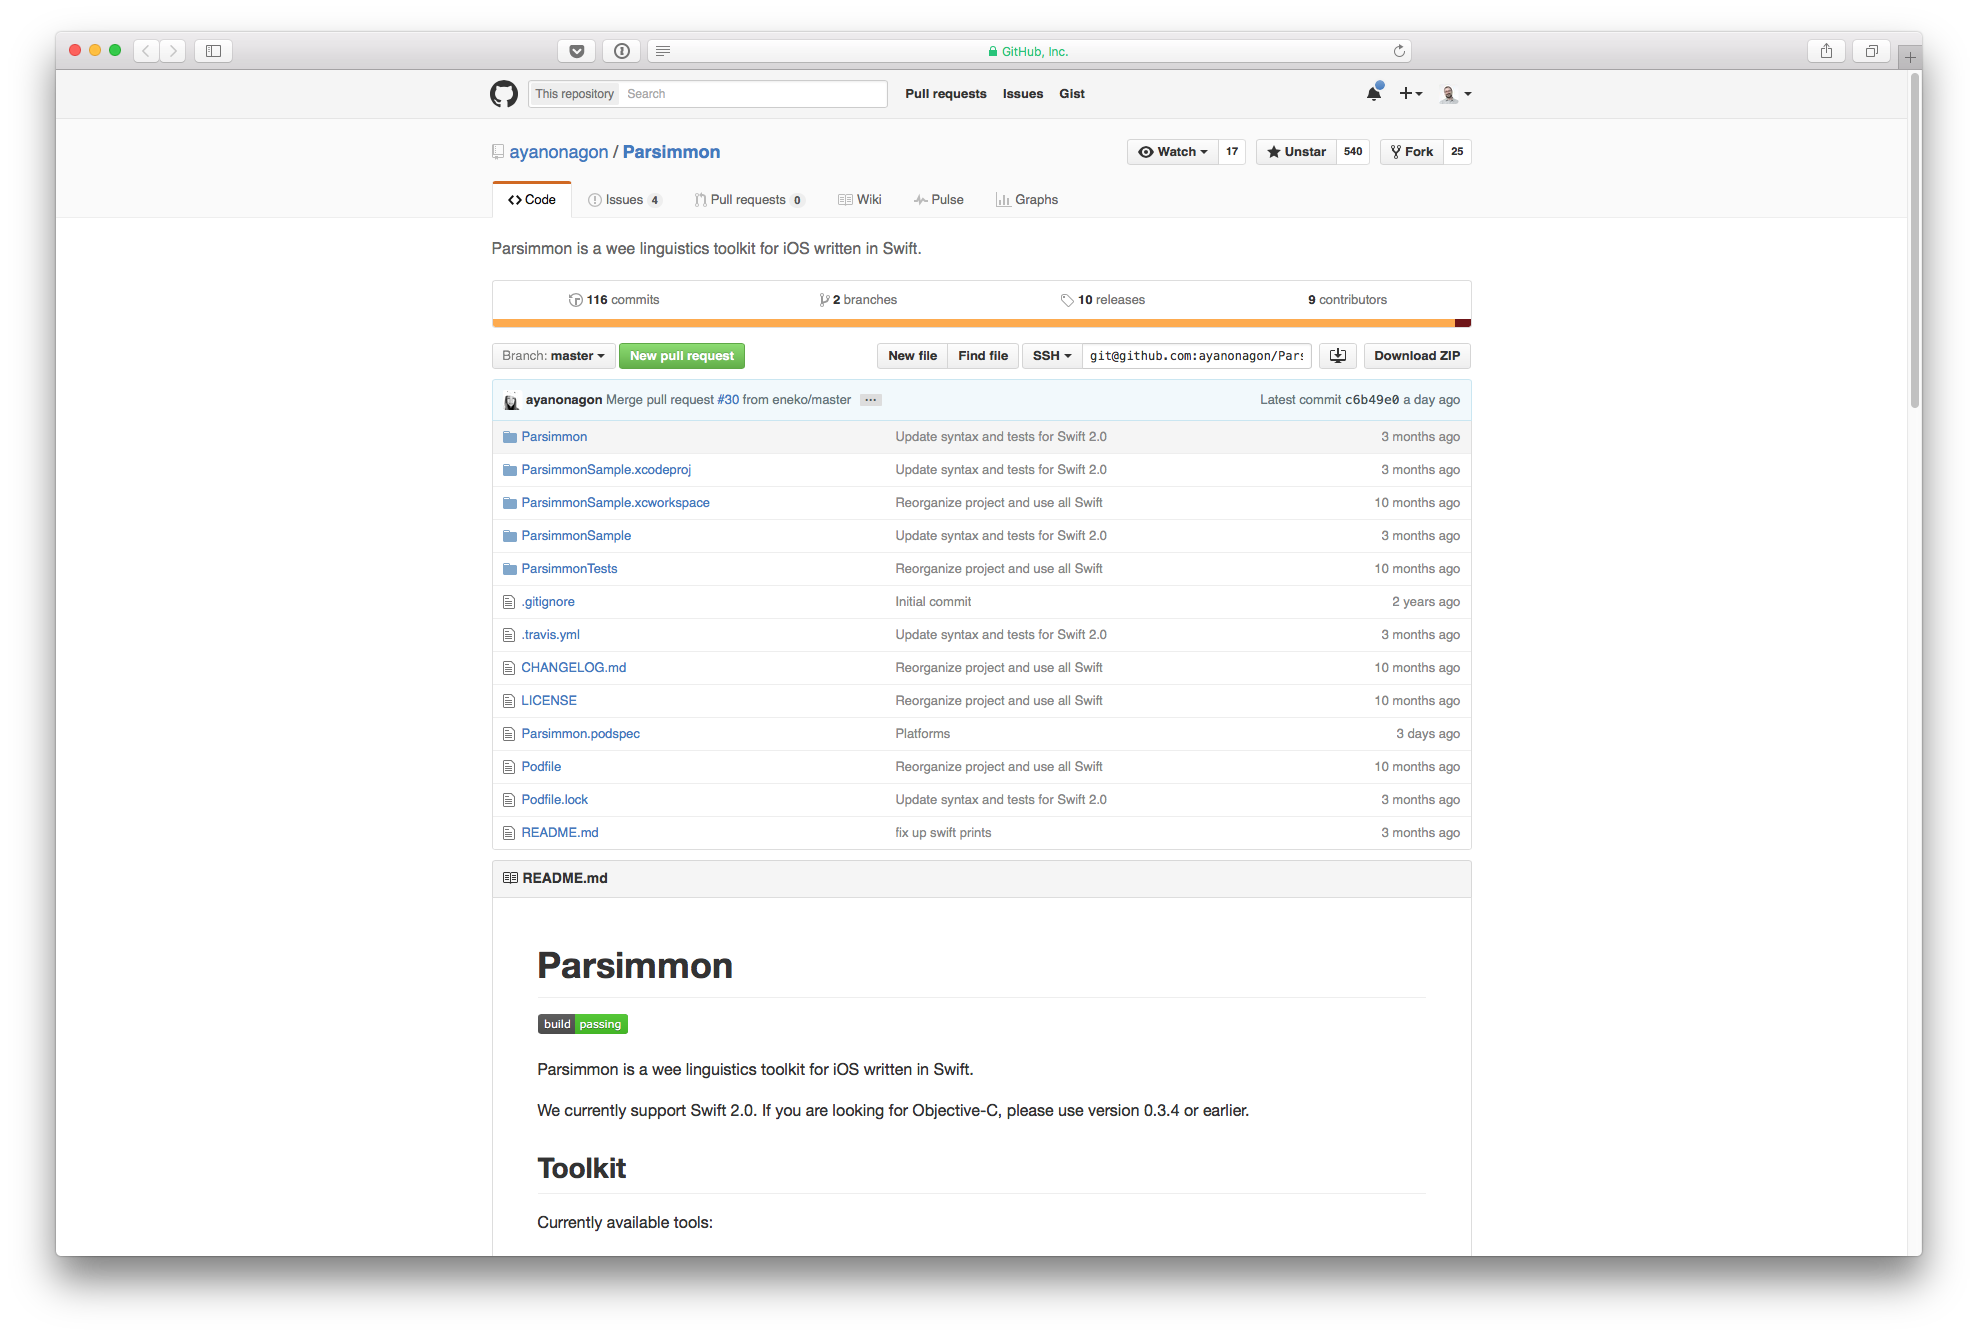
Task: Open README.md in the file list
Action: tap(559, 833)
